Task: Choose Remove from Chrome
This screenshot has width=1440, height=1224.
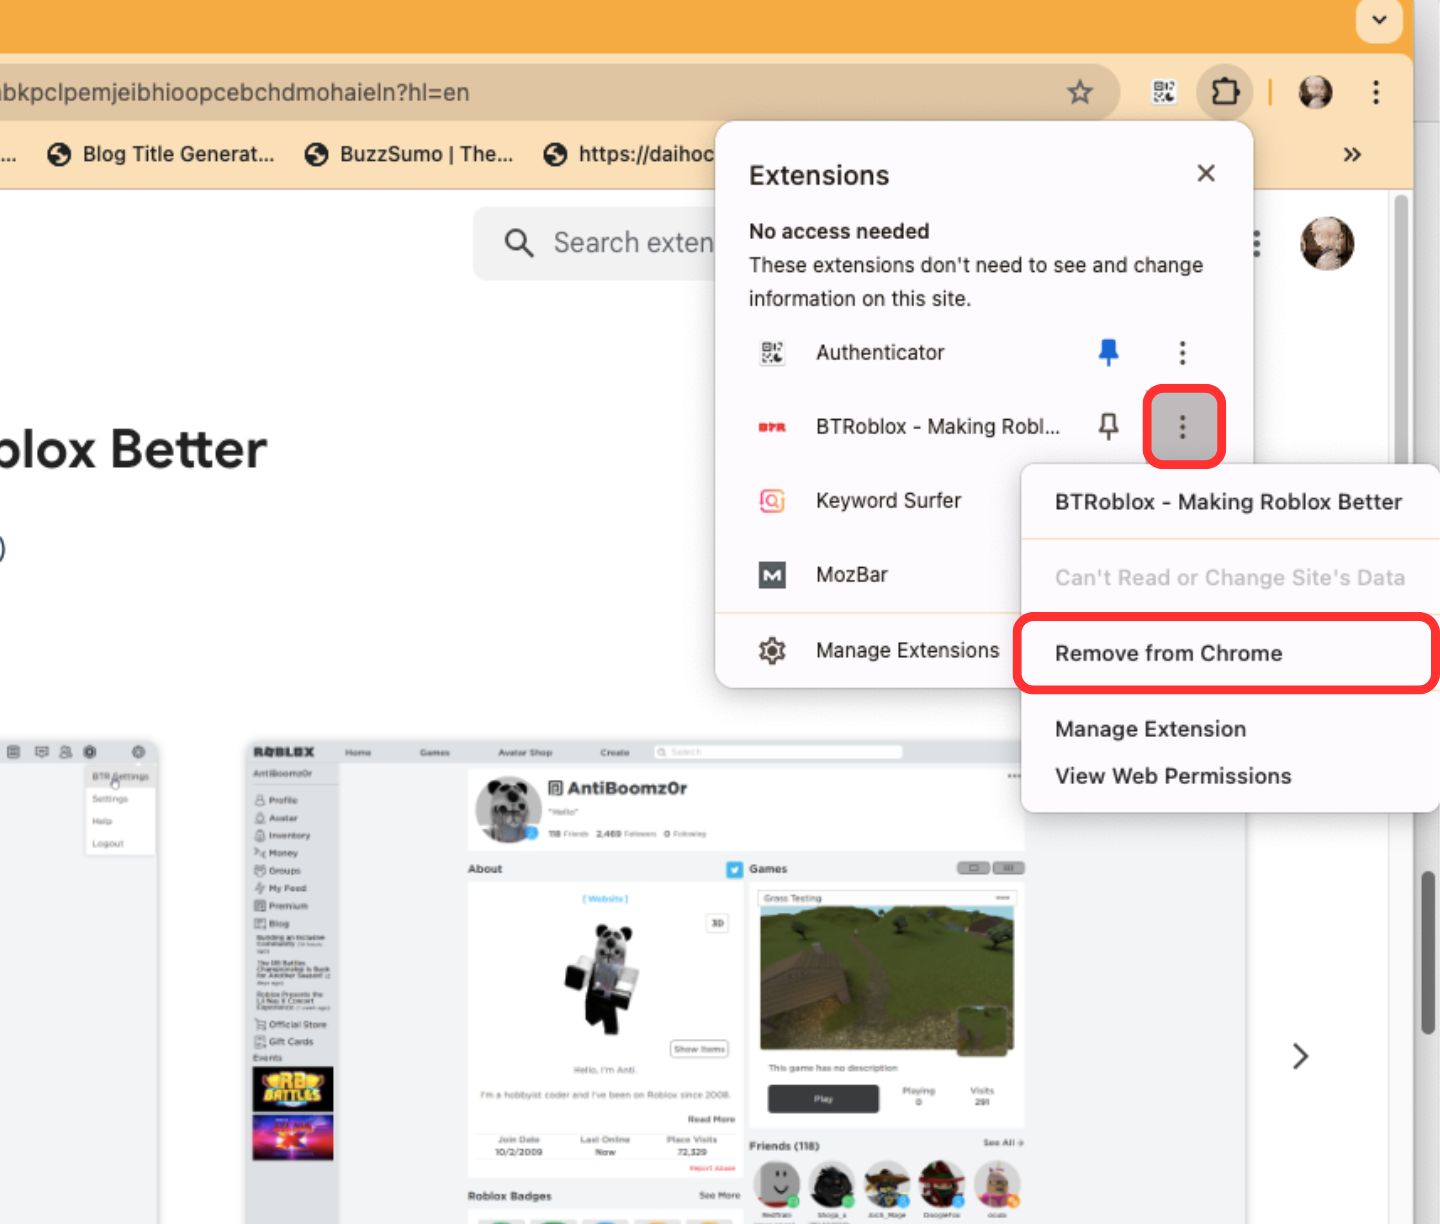Action: point(1228,654)
